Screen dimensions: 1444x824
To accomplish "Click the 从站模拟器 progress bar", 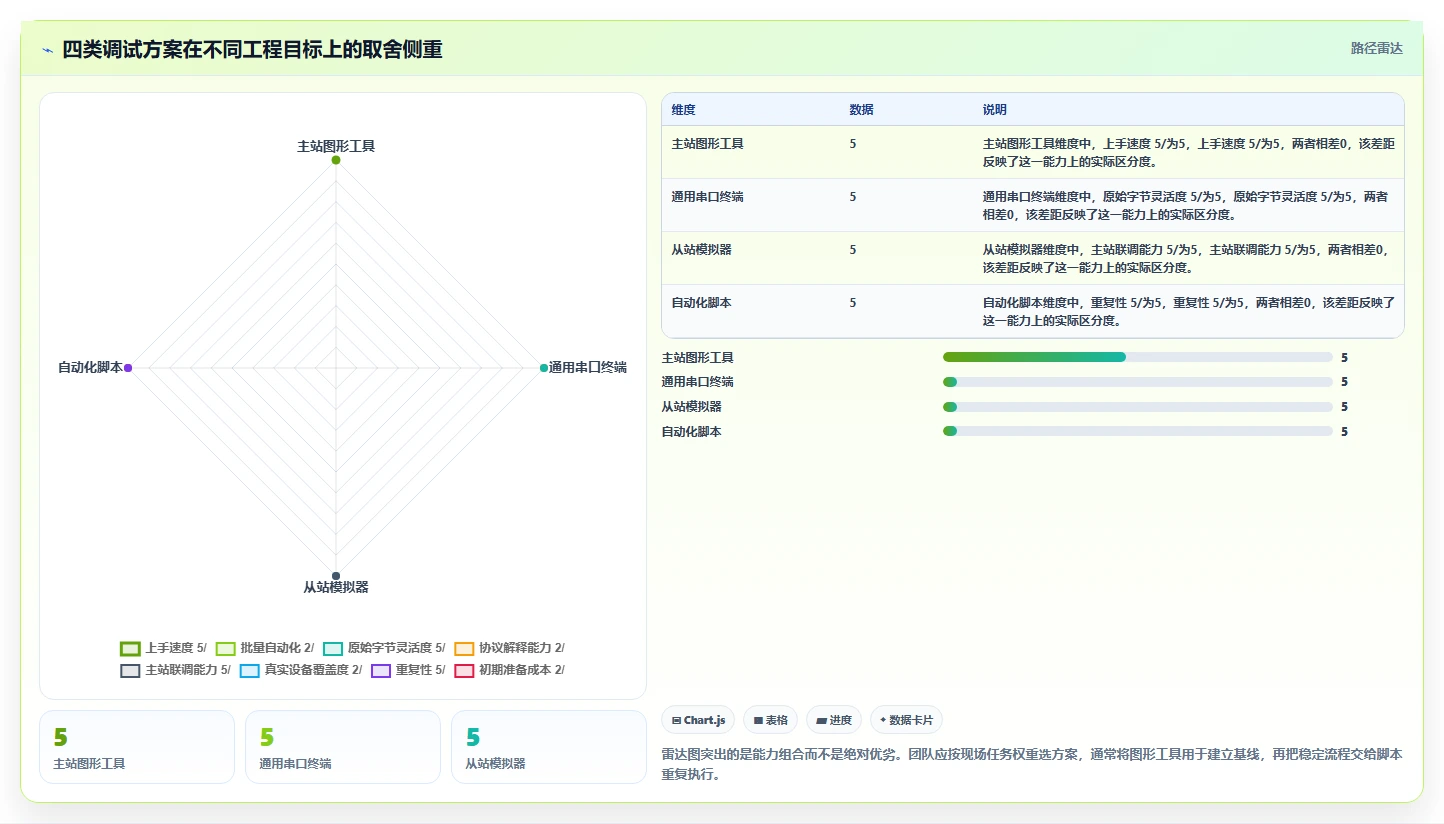I will pyautogui.click(x=1138, y=407).
